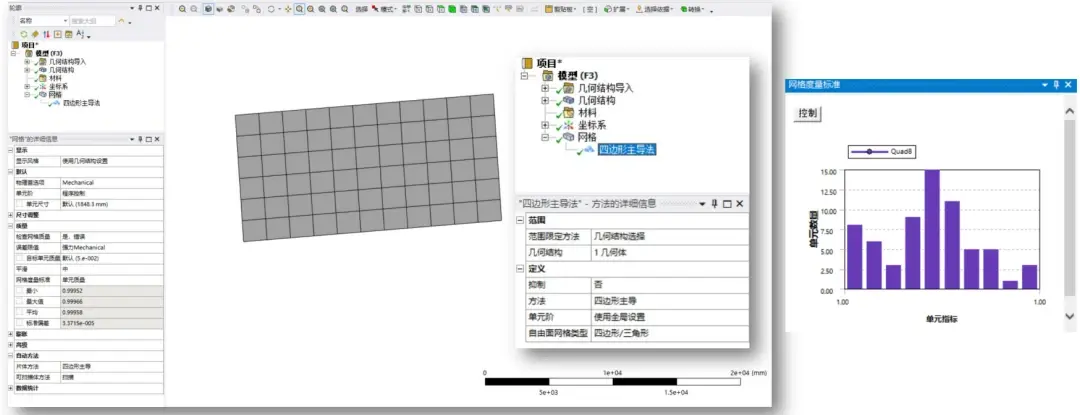1080x415 pixels.
Task: Open the 剪贴板 toolbar menu
Action: point(565,9)
